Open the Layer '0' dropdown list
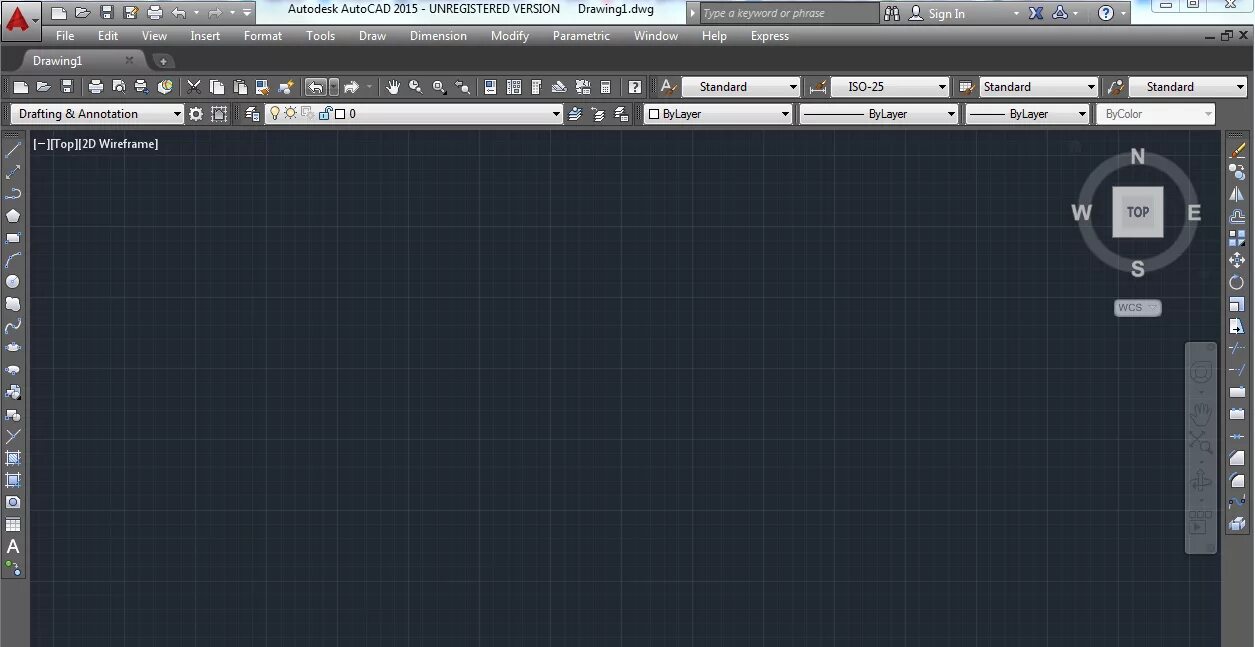This screenshot has width=1255, height=647. tap(415, 114)
